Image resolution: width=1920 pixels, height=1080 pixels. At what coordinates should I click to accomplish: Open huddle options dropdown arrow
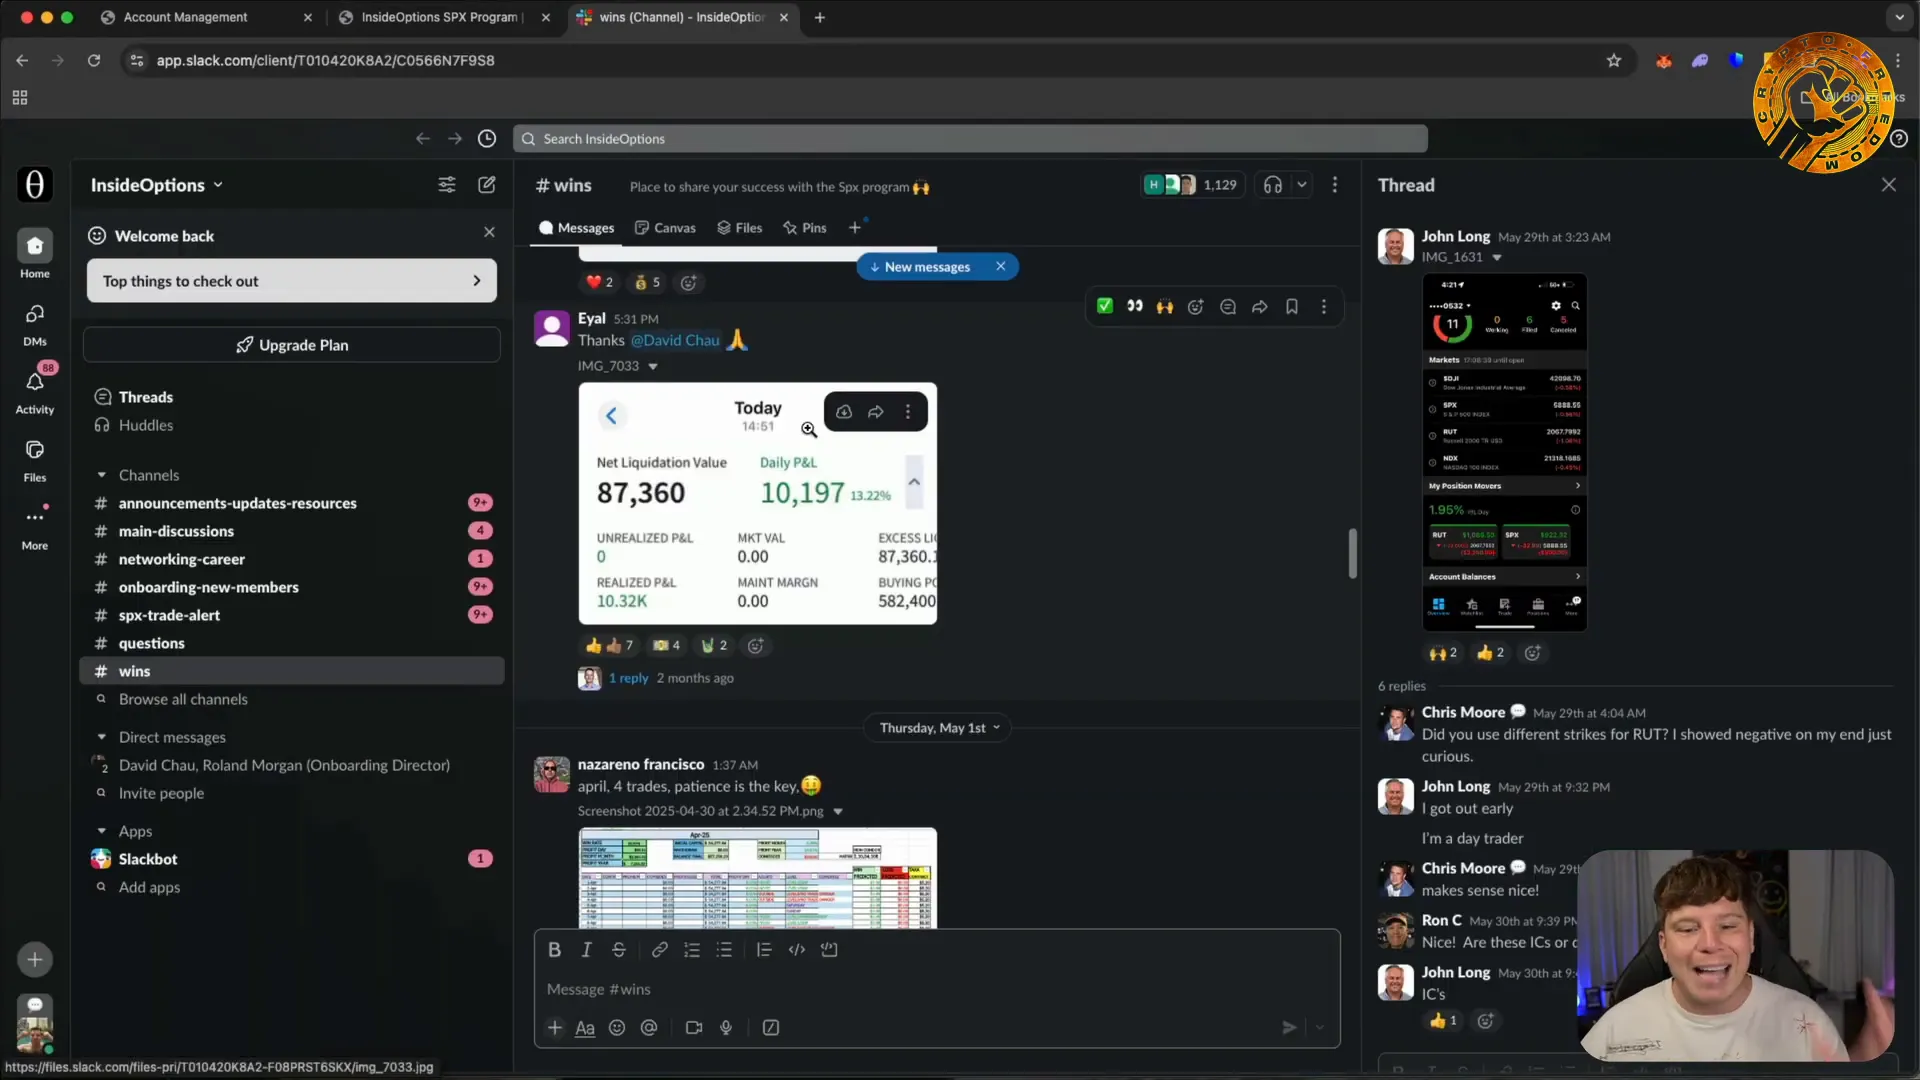pyautogui.click(x=1302, y=185)
